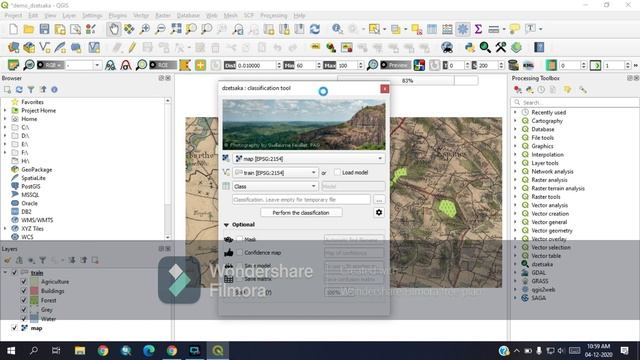Create a new project with blank page icon
This screenshot has width=640, height=360.
click(x=13, y=29)
